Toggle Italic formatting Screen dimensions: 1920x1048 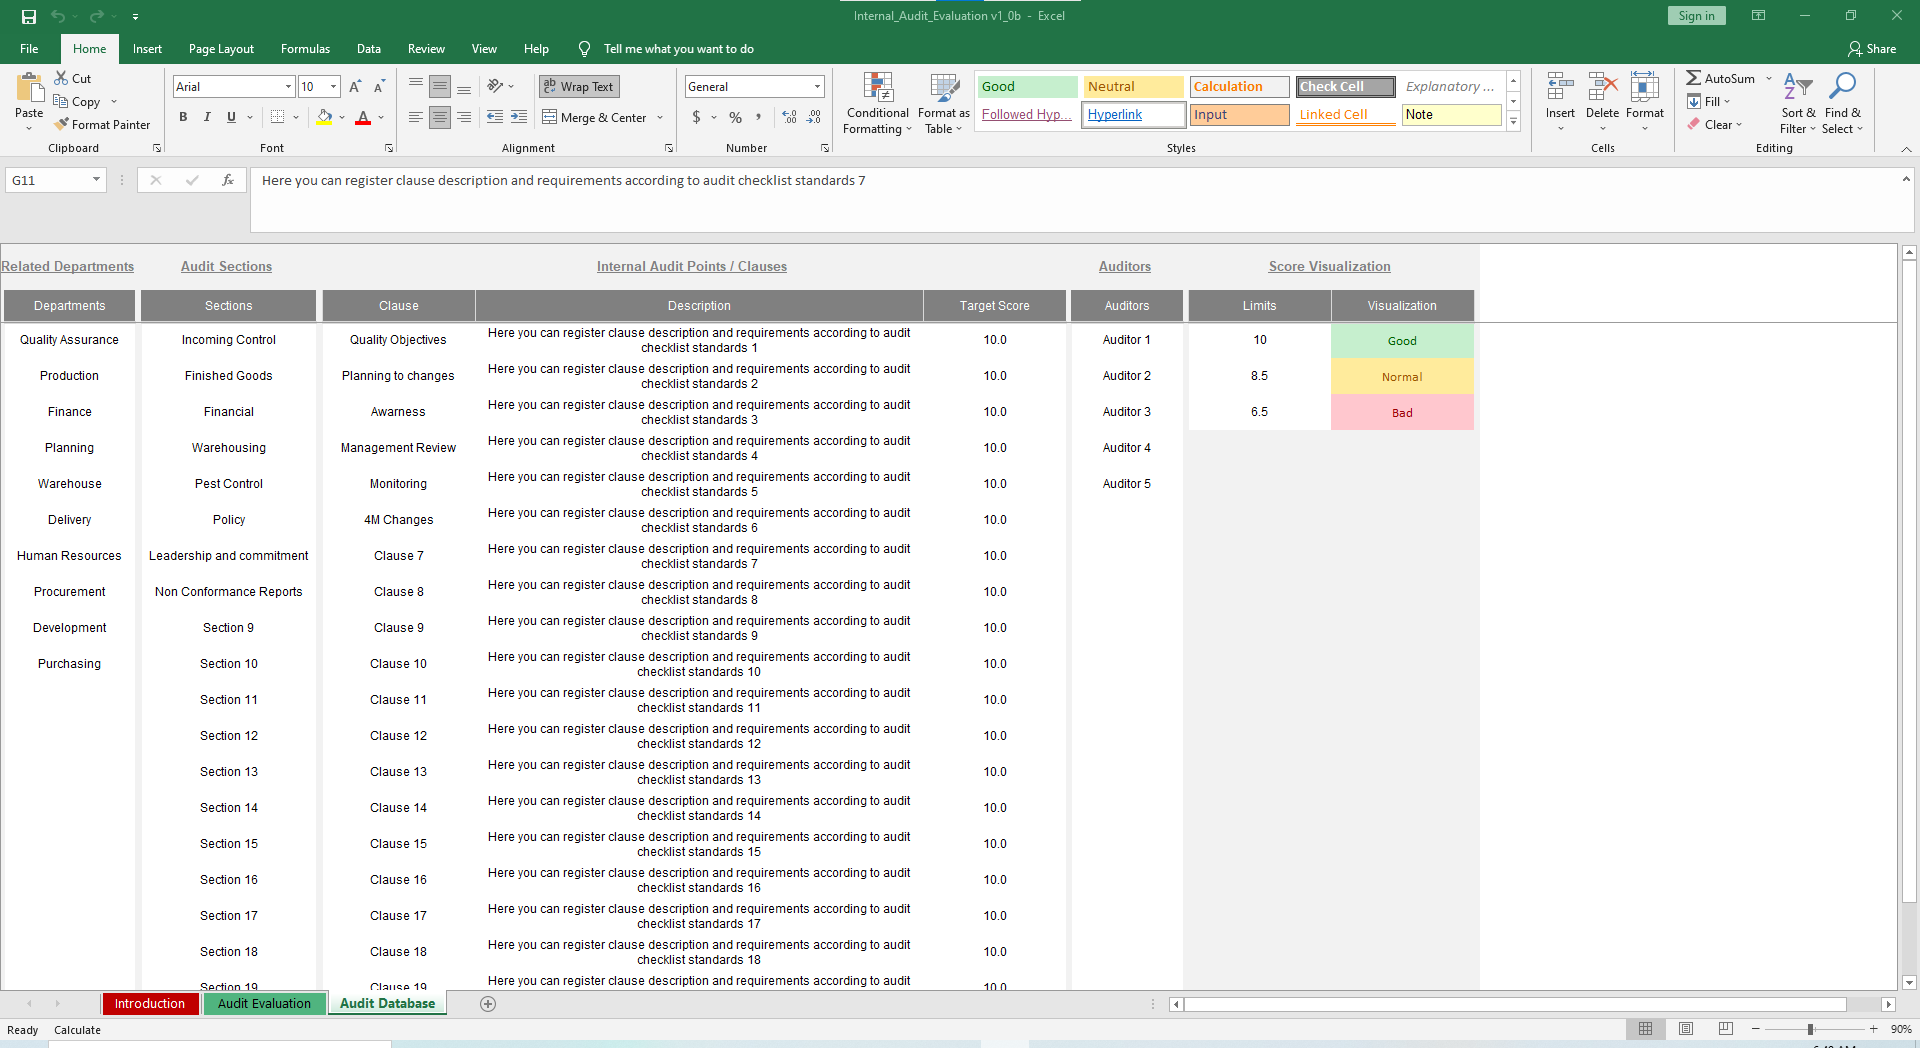click(x=207, y=117)
